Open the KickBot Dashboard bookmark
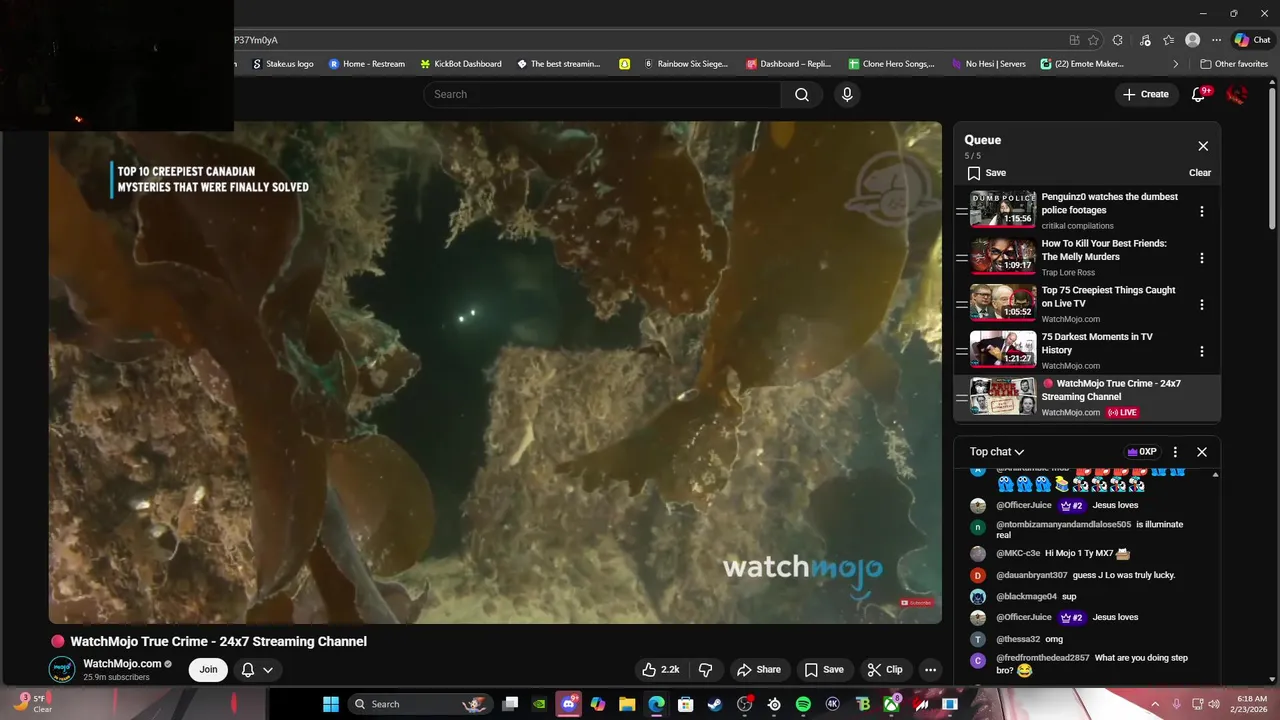 pos(461,64)
